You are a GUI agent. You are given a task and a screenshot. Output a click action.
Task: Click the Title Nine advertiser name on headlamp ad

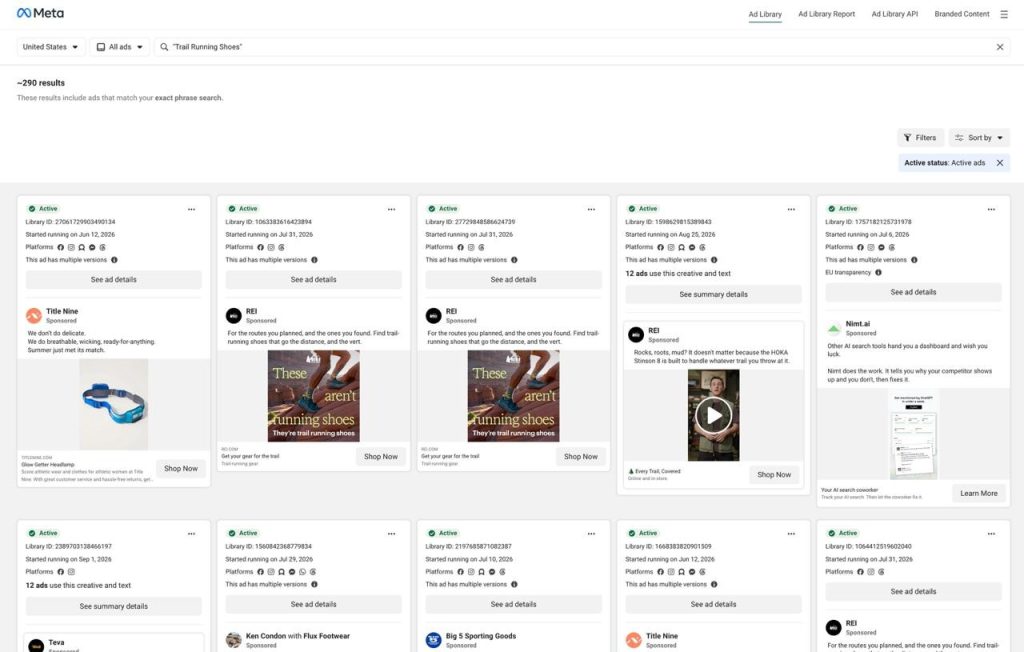pyautogui.click(x=62, y=312)
